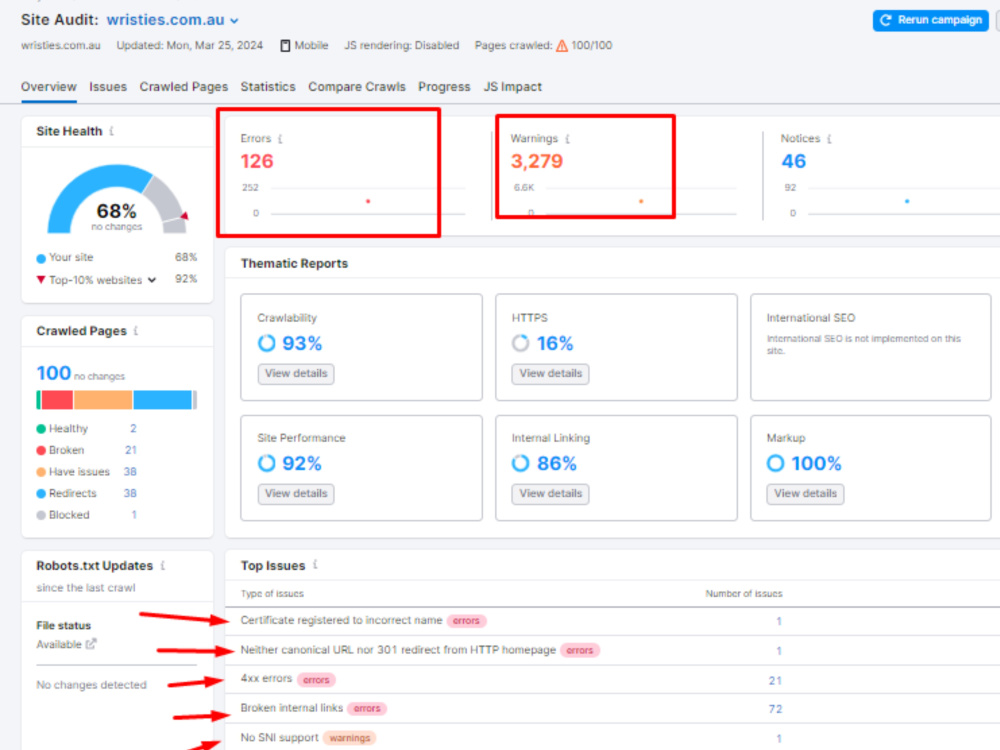1000x750 pixels.
Task: Click the Site Health info icon
Action: pyautogui.click(x=112, y=131)
